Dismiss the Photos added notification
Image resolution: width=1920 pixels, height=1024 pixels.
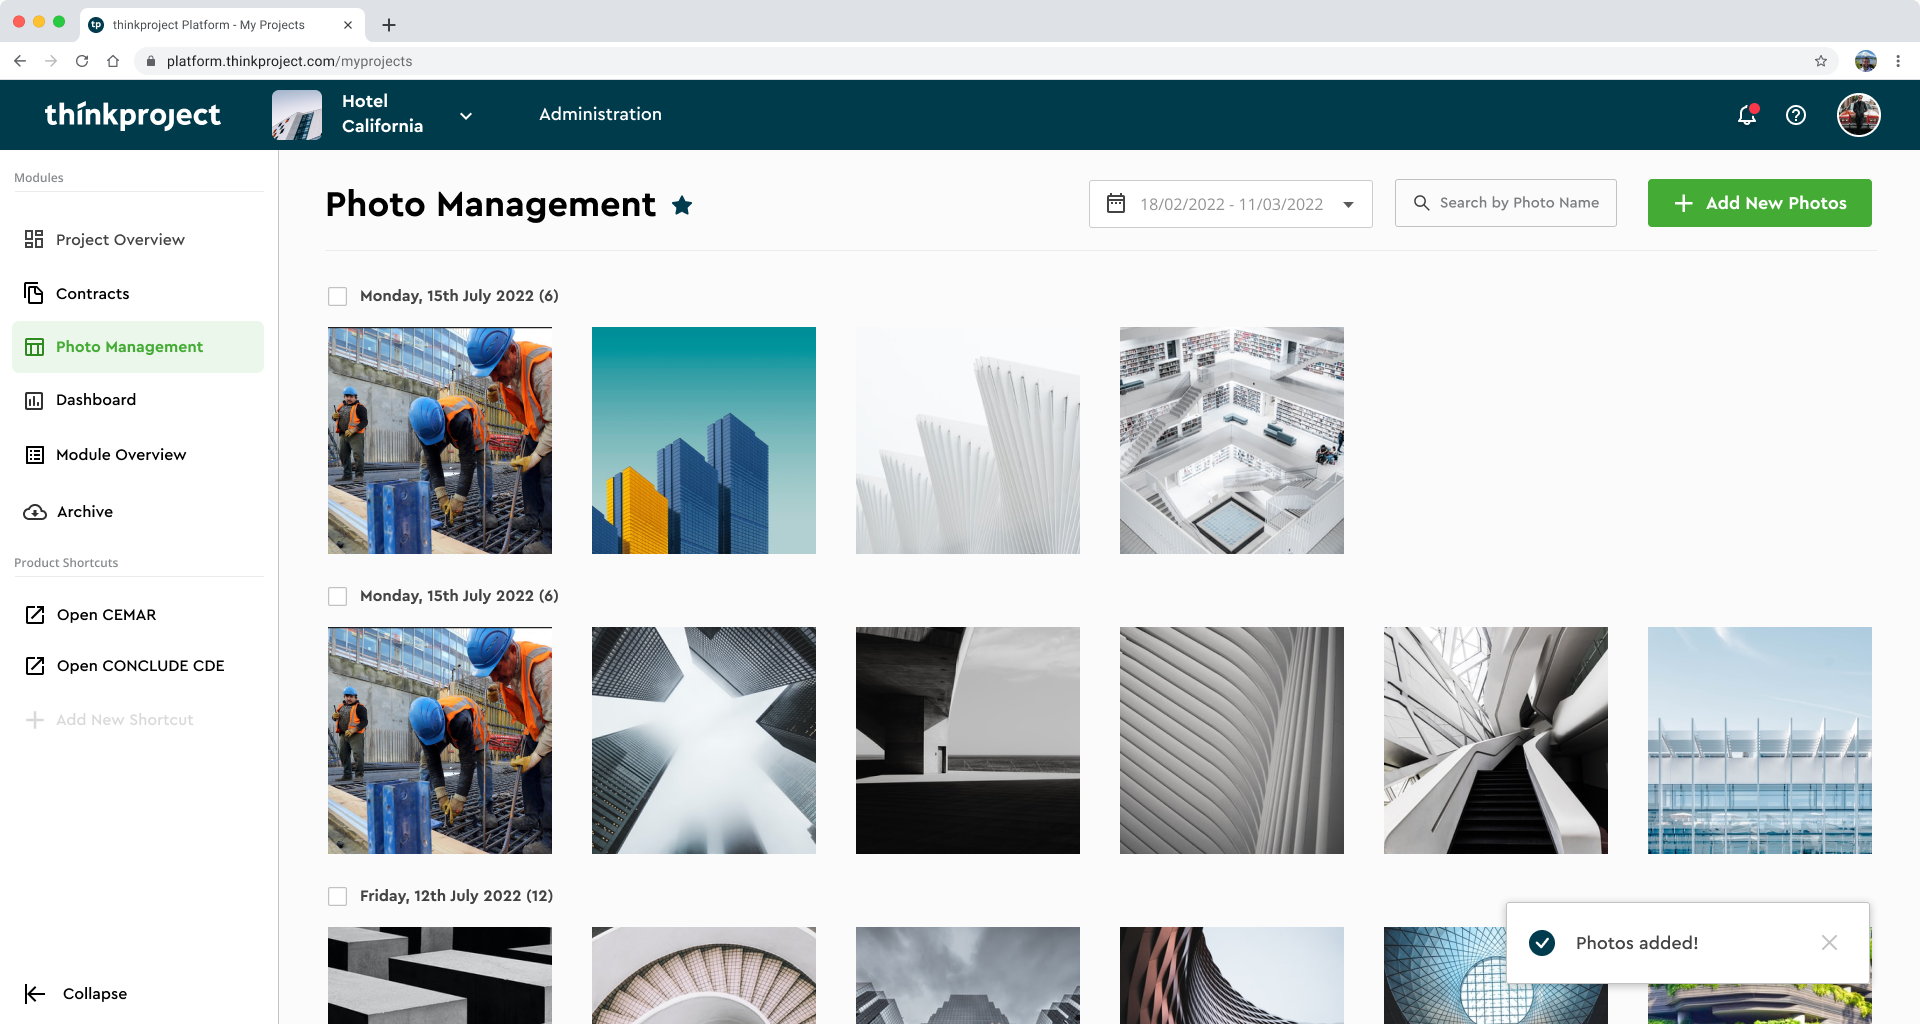tap(1829, 942)
